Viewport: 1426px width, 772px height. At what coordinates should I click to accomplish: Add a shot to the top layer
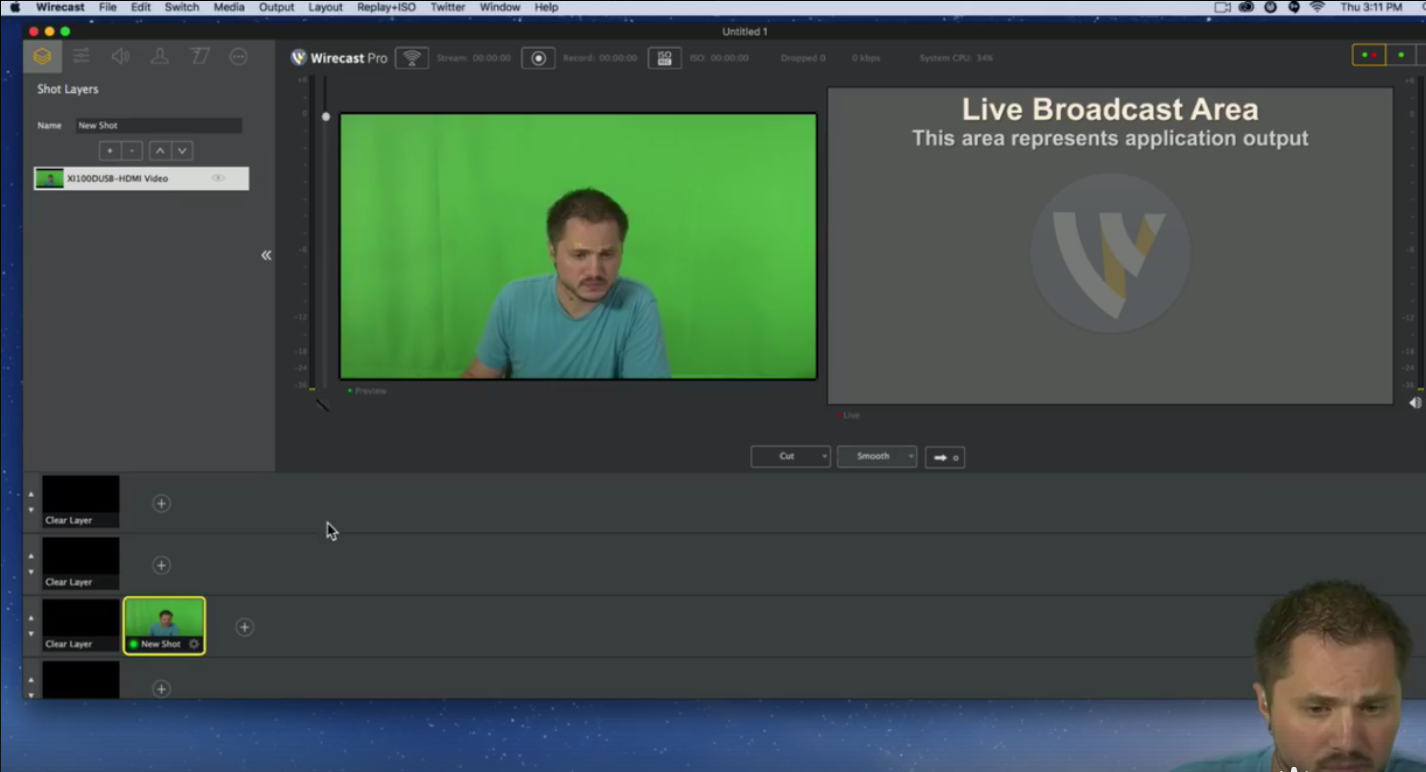click(161, 504)
